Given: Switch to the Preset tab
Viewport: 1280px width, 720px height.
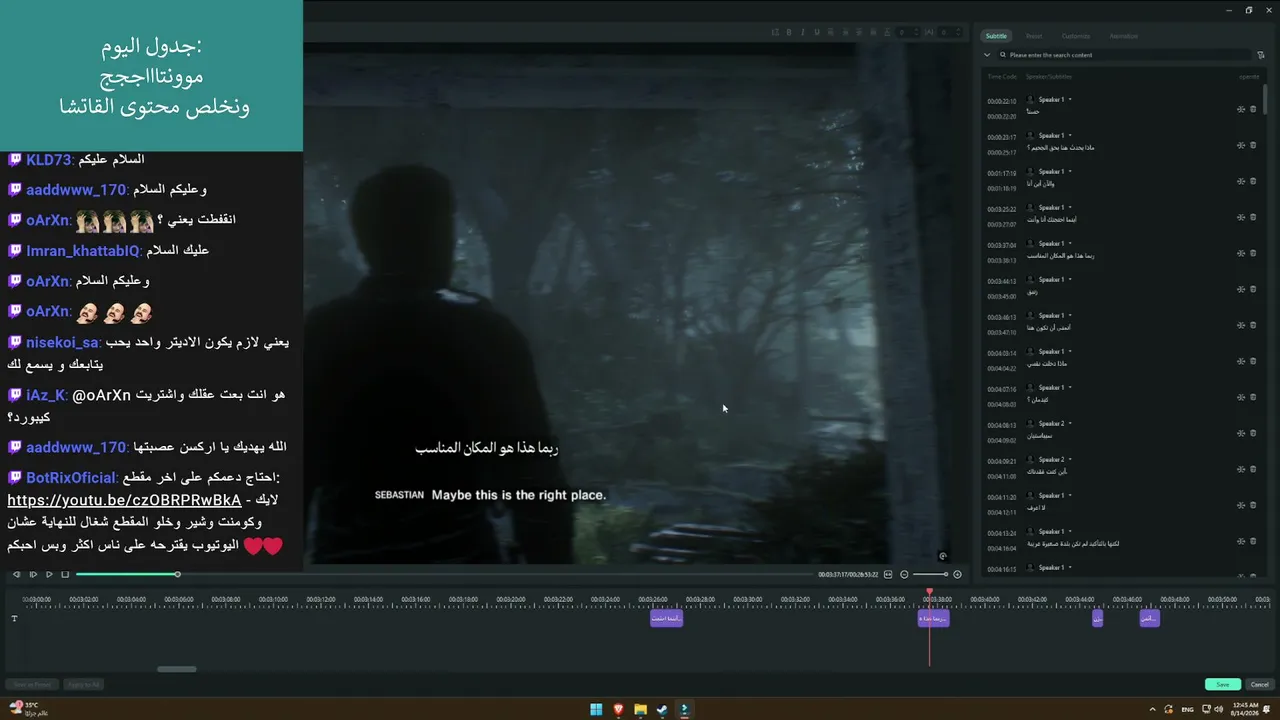Looking at the screenshot, I should tap(1033, 36).
